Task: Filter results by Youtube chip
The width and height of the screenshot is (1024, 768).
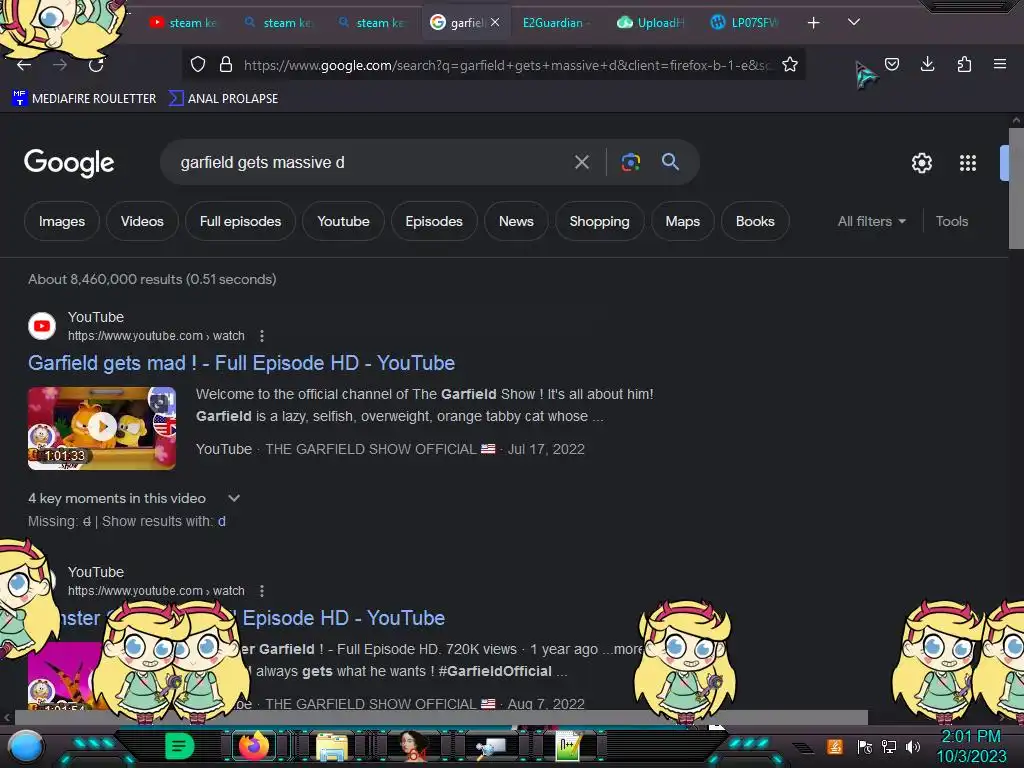Action: tap(343, 221)
